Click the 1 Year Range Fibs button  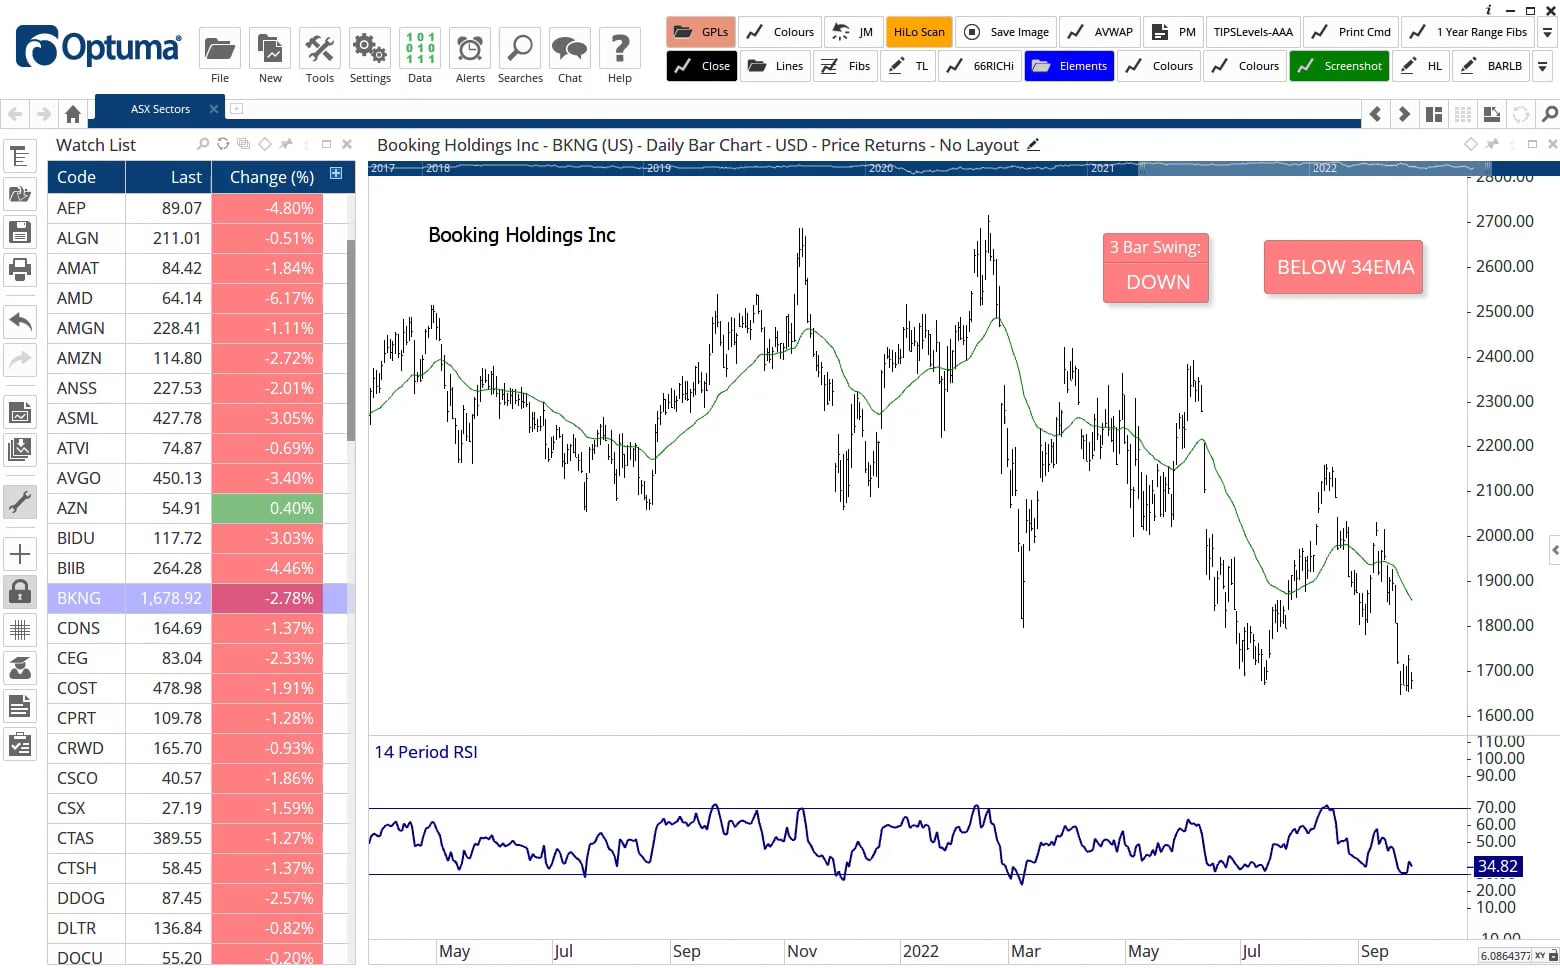1467,32
